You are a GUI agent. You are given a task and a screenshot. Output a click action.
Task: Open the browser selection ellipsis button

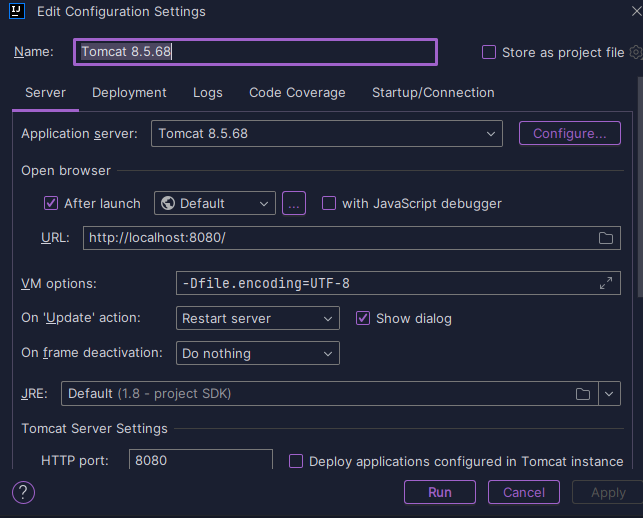(294, 203)
